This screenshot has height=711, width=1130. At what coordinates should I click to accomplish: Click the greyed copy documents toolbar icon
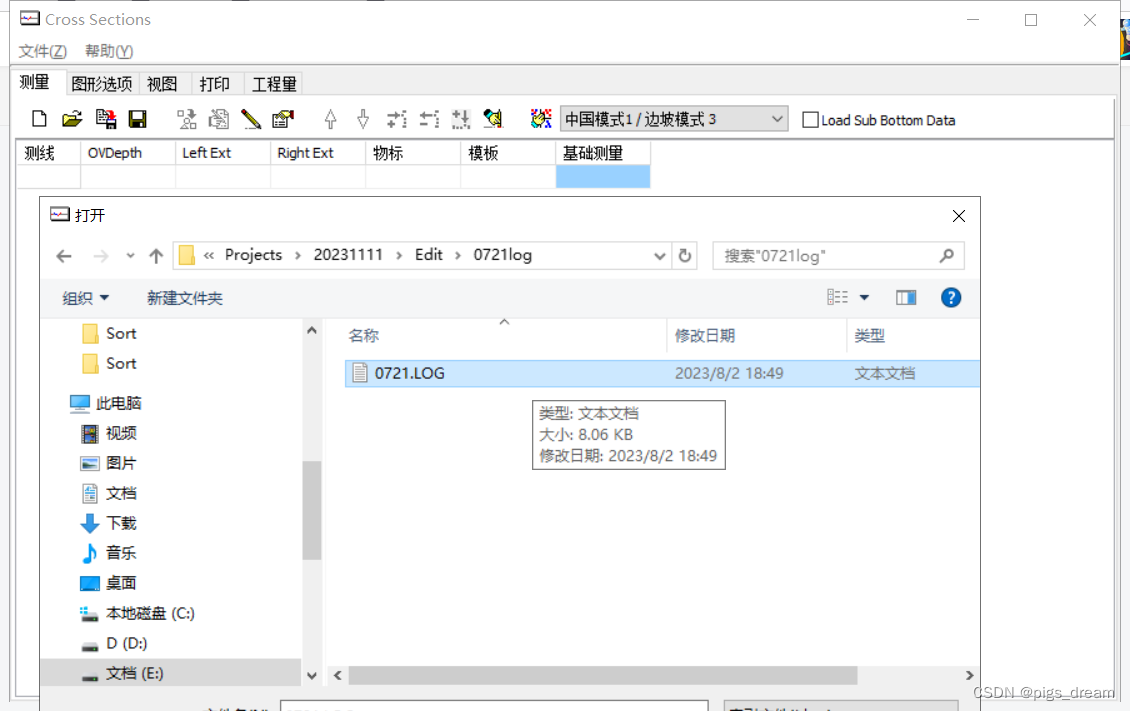point(218,119)
